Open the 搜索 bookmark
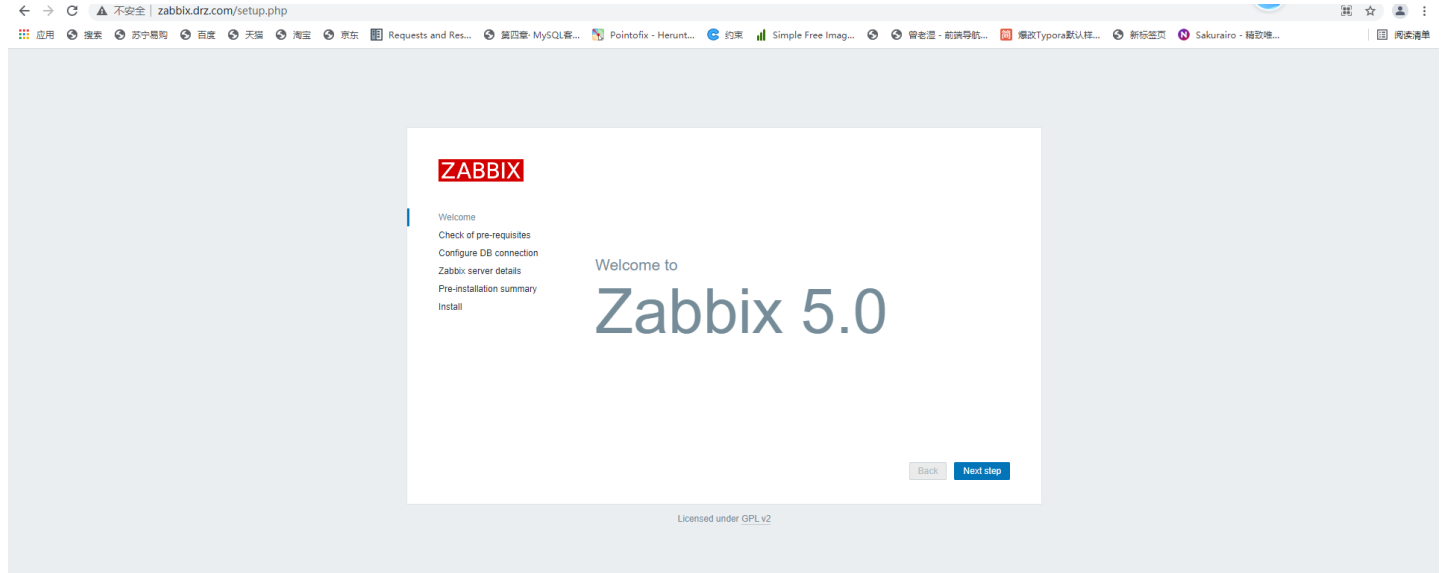Image resolution: width=1442 pixels, height=573 pixels. [85, 35]
